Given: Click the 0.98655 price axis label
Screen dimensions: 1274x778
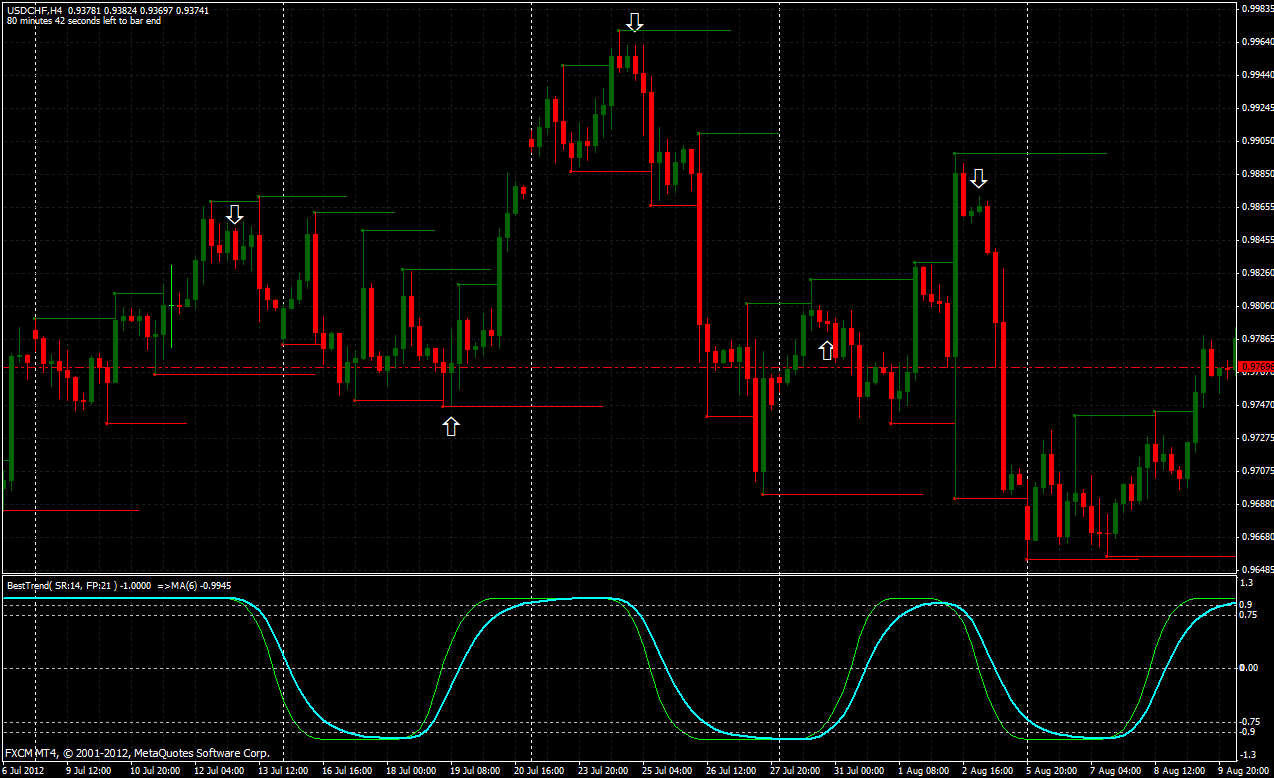Looking at the screenshot, I should coord(1256,207).
